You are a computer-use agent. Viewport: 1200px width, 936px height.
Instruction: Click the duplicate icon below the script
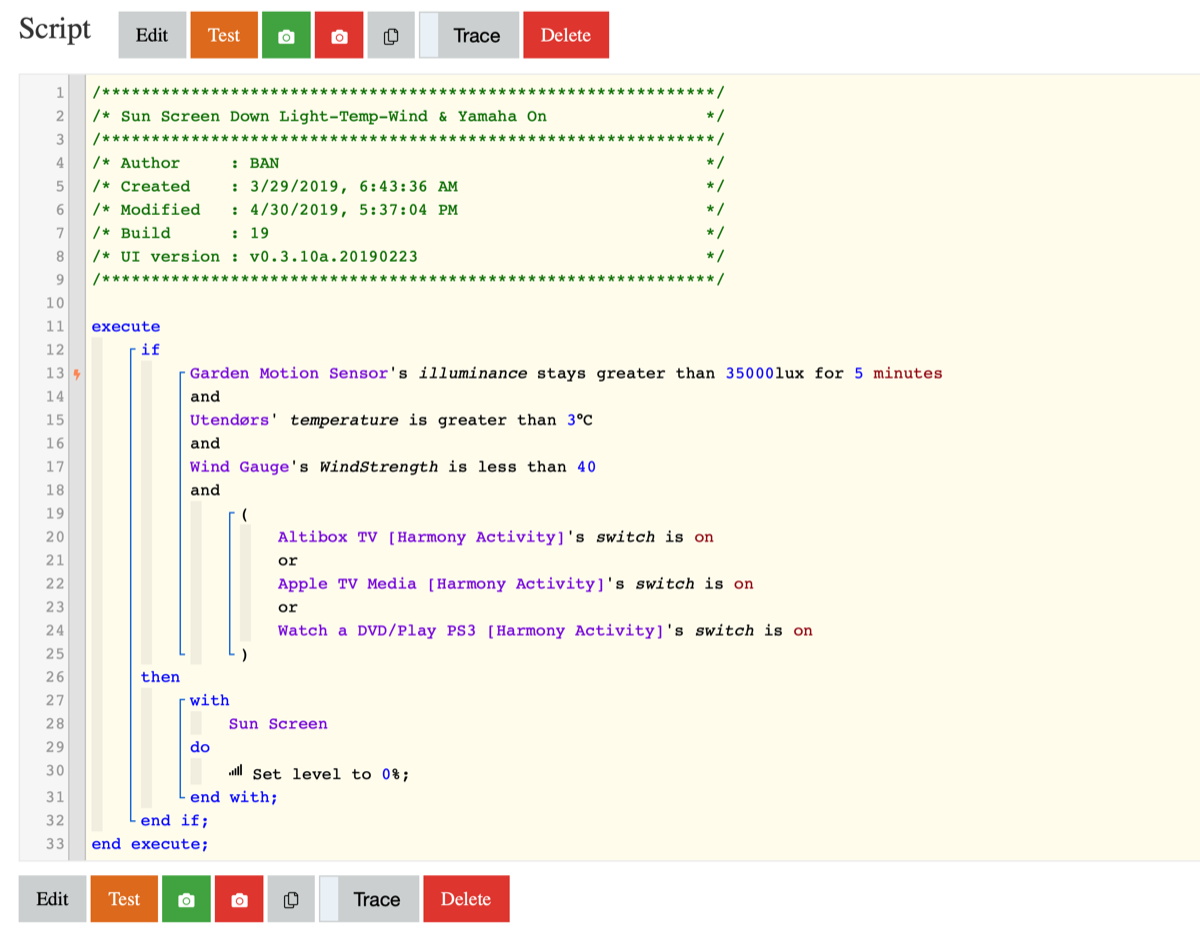291,899
